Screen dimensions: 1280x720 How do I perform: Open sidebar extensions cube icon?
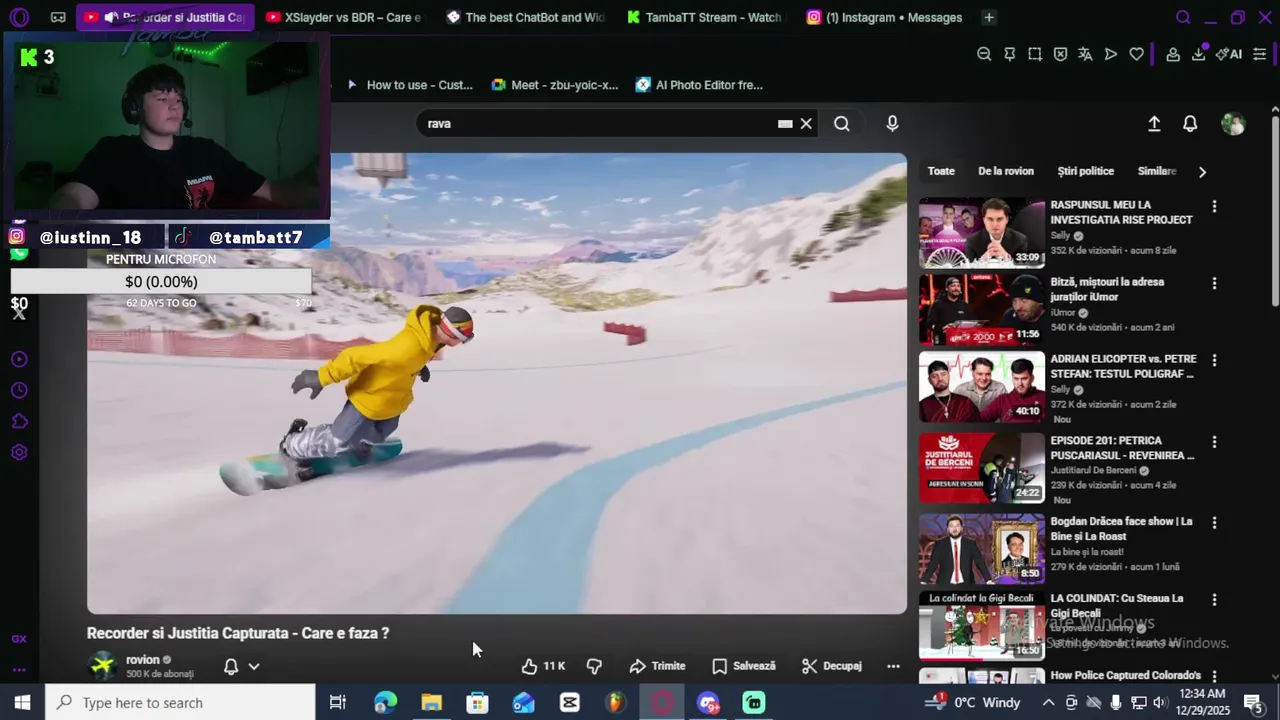(x=19, y=421)
